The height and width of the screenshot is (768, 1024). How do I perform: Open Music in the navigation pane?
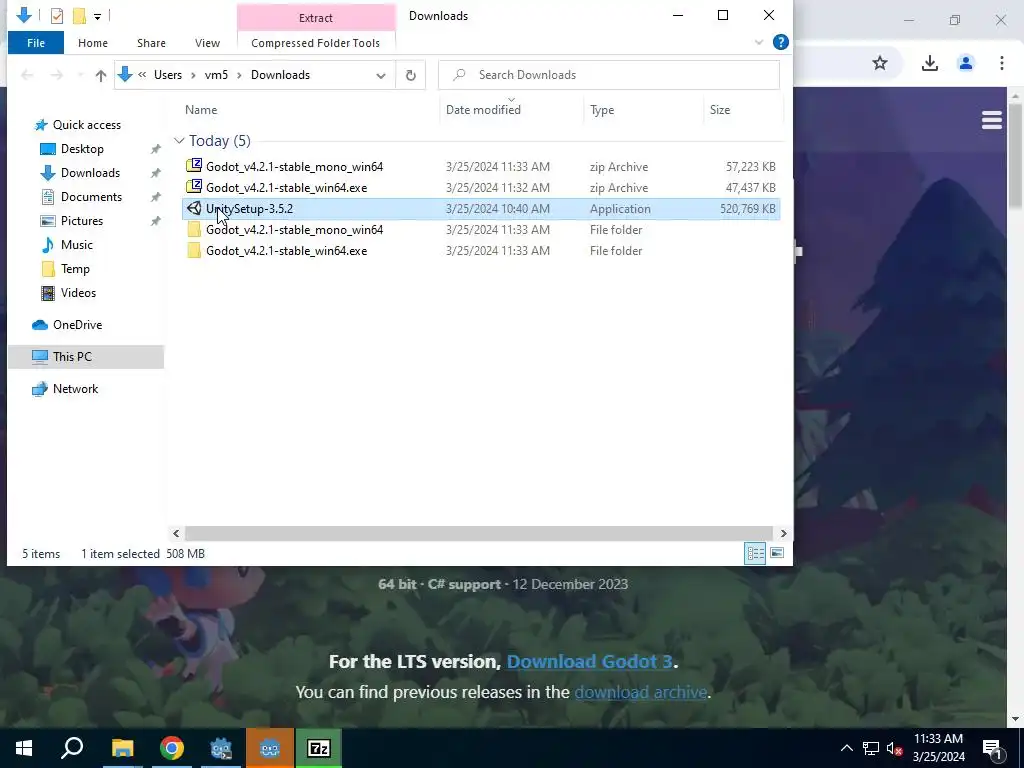point(76,245)
